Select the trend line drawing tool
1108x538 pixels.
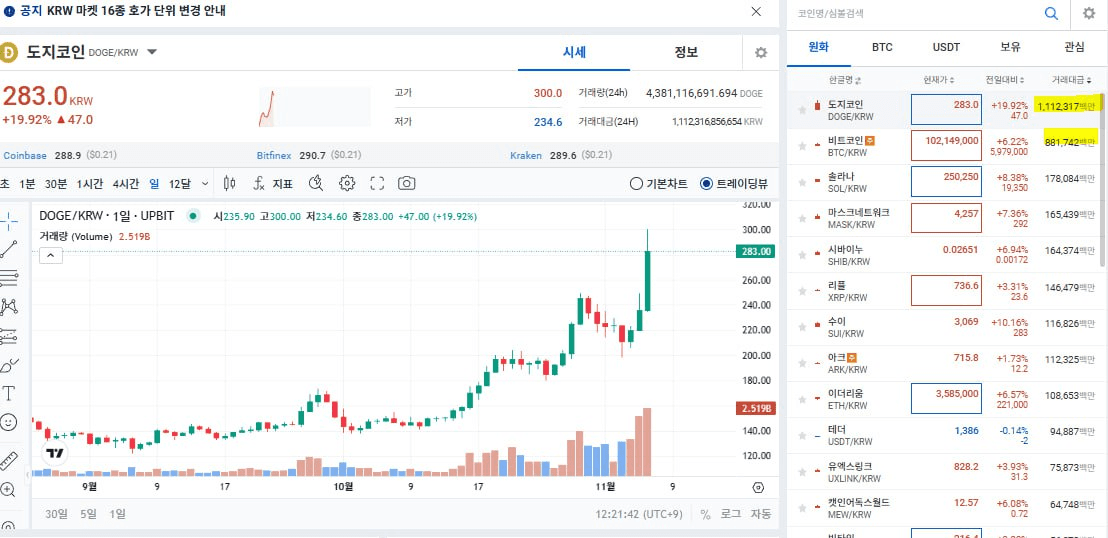9,249
